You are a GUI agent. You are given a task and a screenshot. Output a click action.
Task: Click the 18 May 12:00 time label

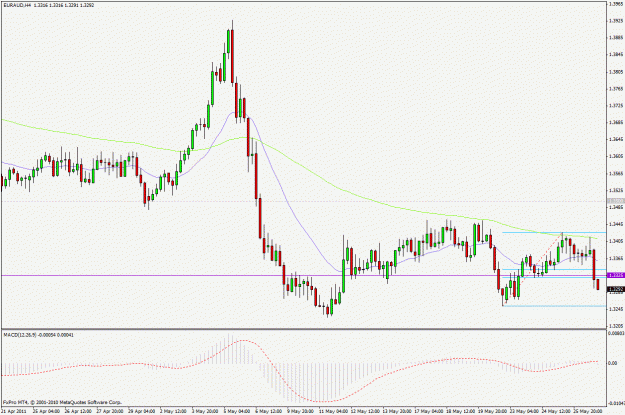tap(460, 411)
